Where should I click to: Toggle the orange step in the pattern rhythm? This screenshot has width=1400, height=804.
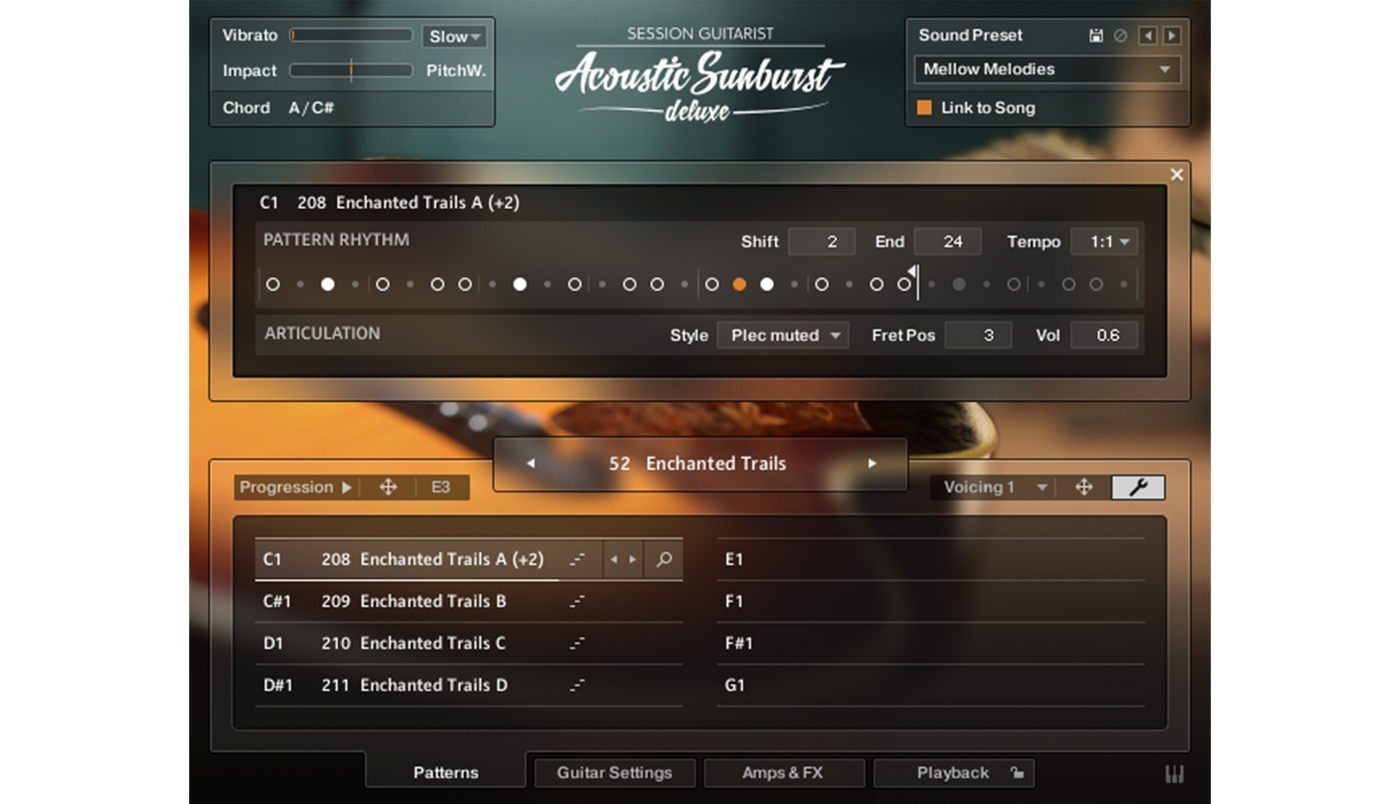[x=739, y=284]
